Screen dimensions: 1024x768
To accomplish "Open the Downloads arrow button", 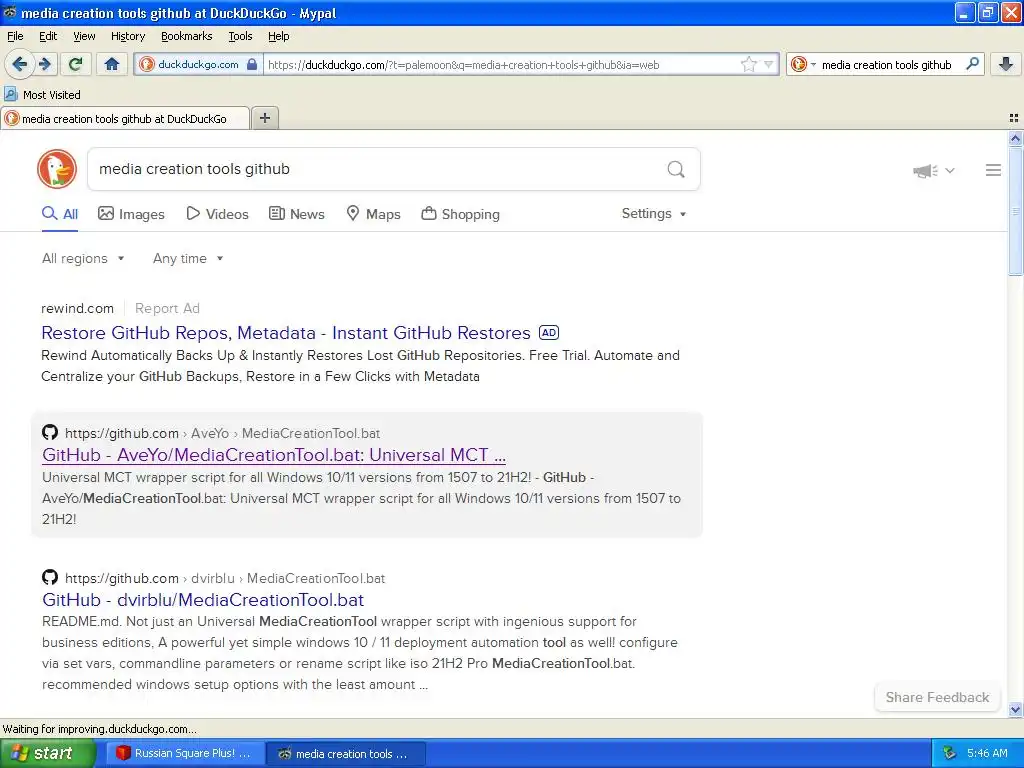I will [x=1006, y=64].
